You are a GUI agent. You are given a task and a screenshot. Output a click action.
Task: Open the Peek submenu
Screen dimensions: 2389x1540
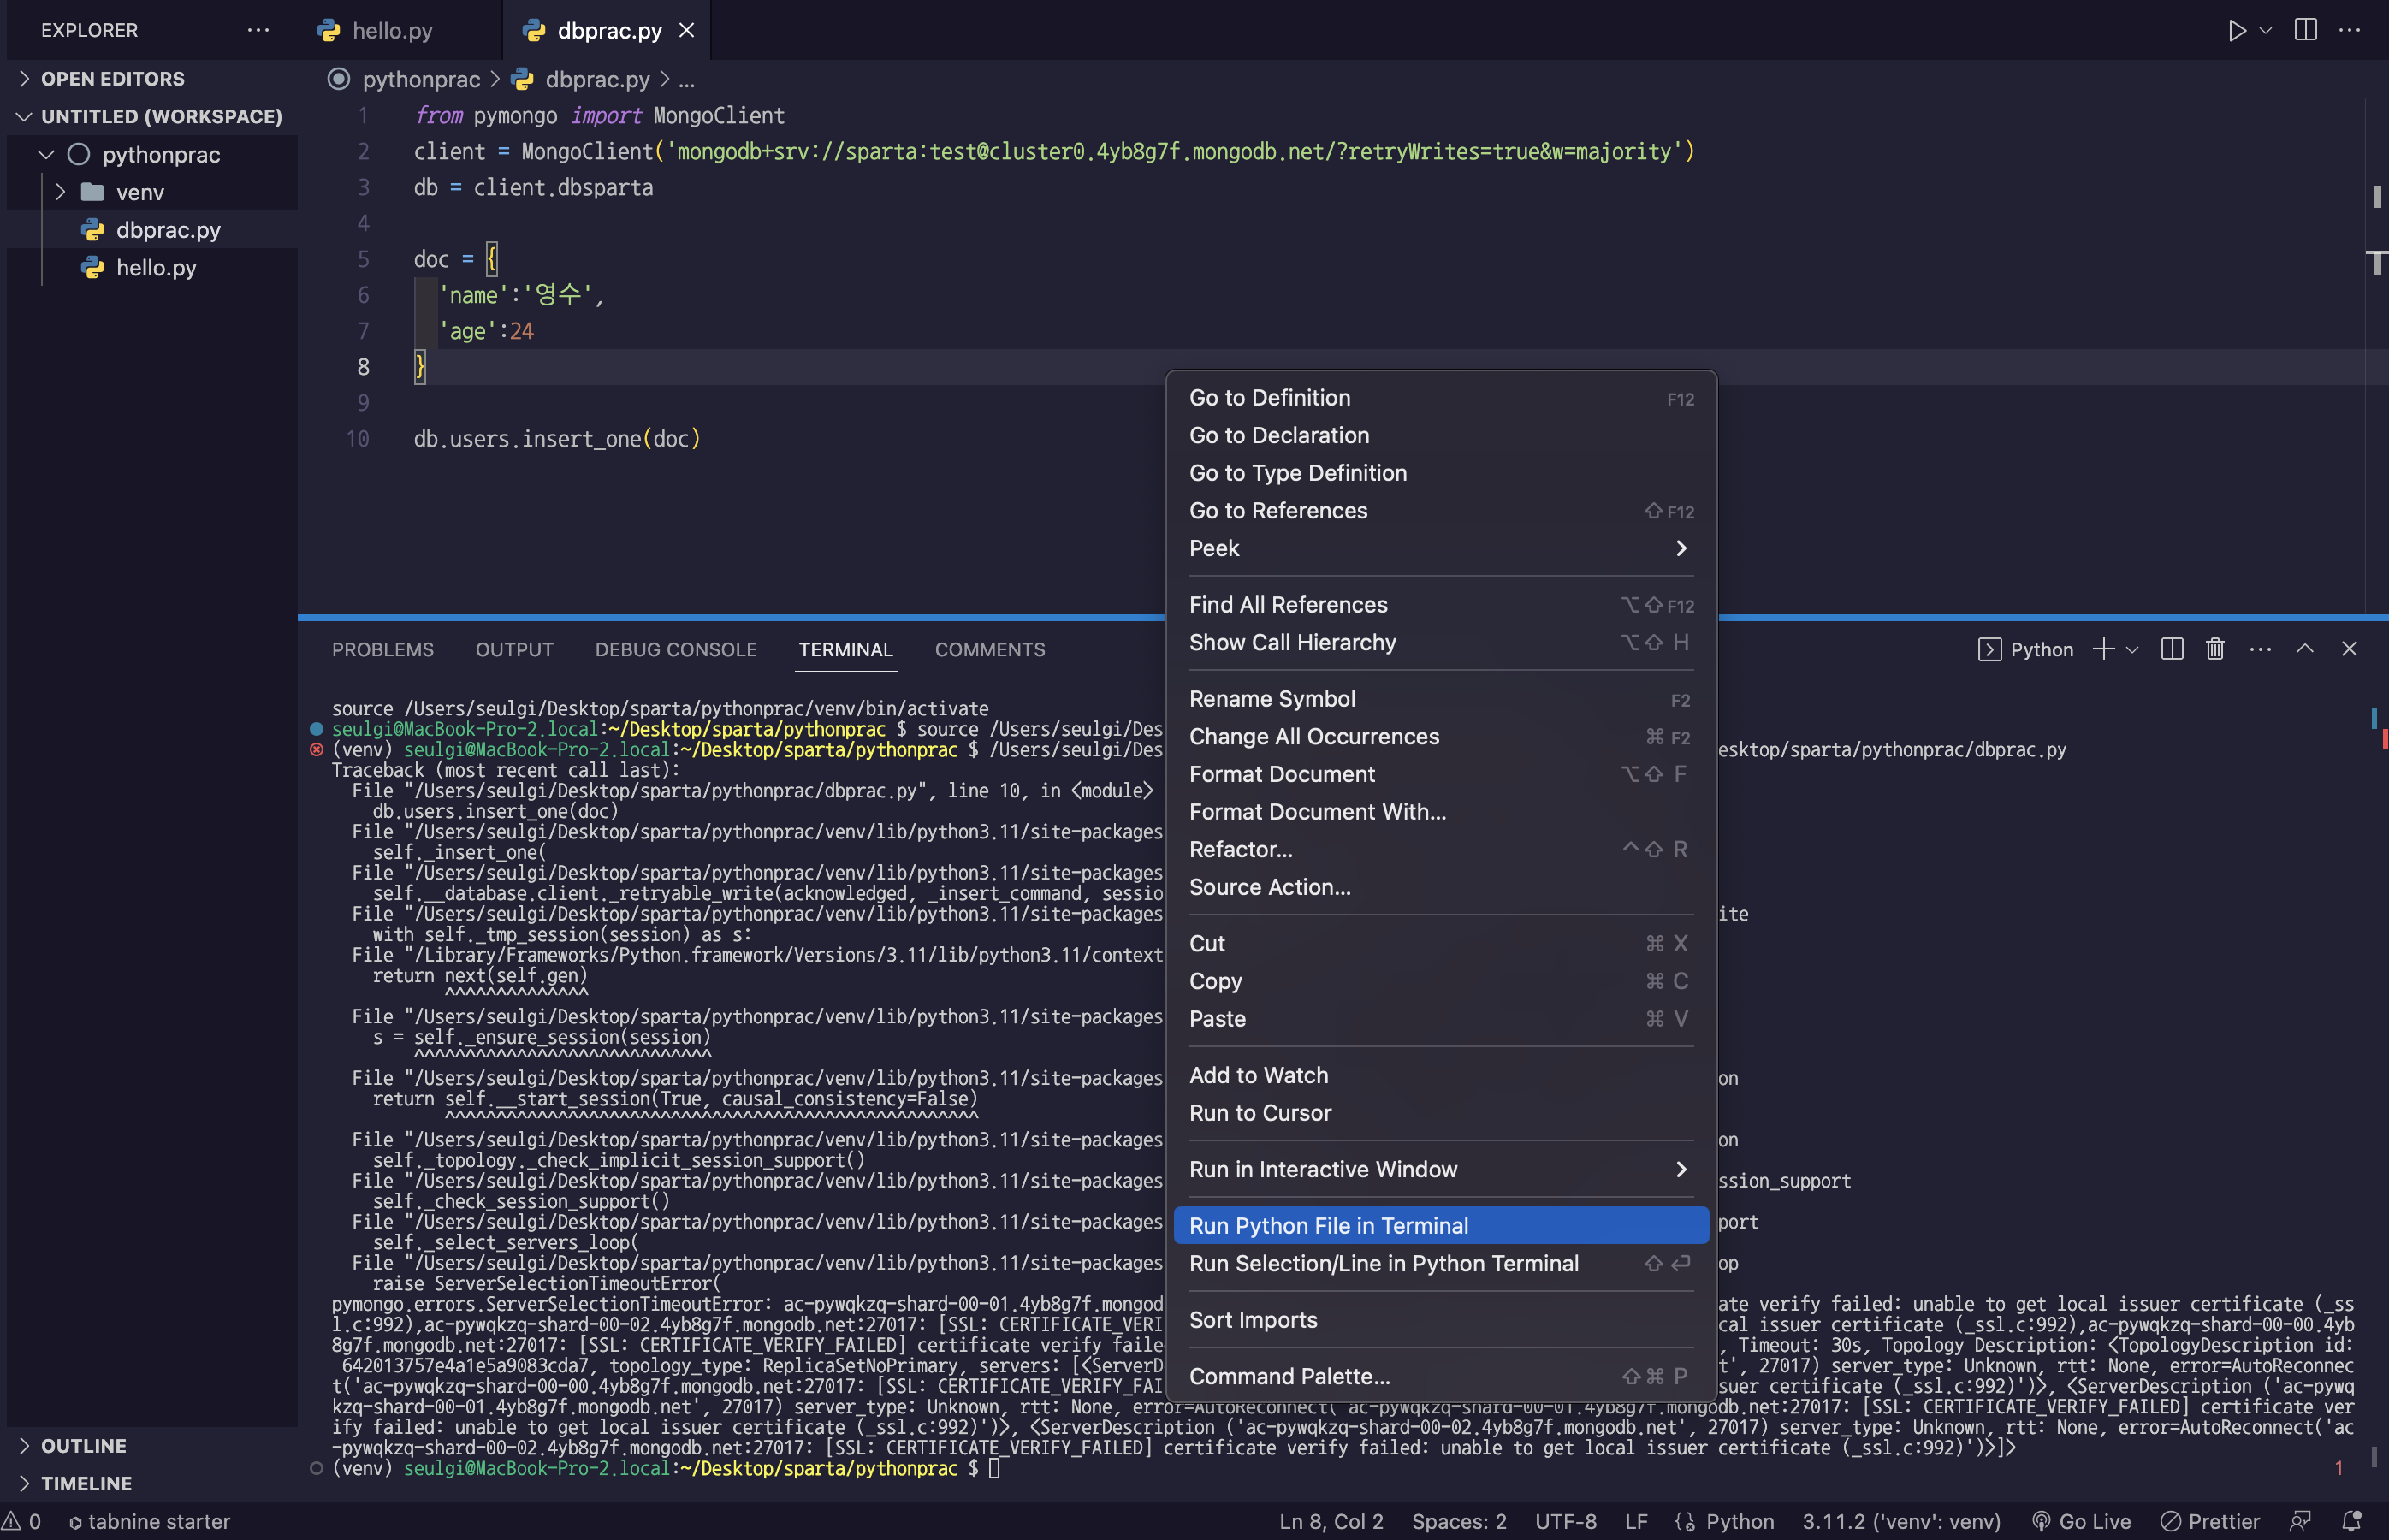[x=1441, y=548]
